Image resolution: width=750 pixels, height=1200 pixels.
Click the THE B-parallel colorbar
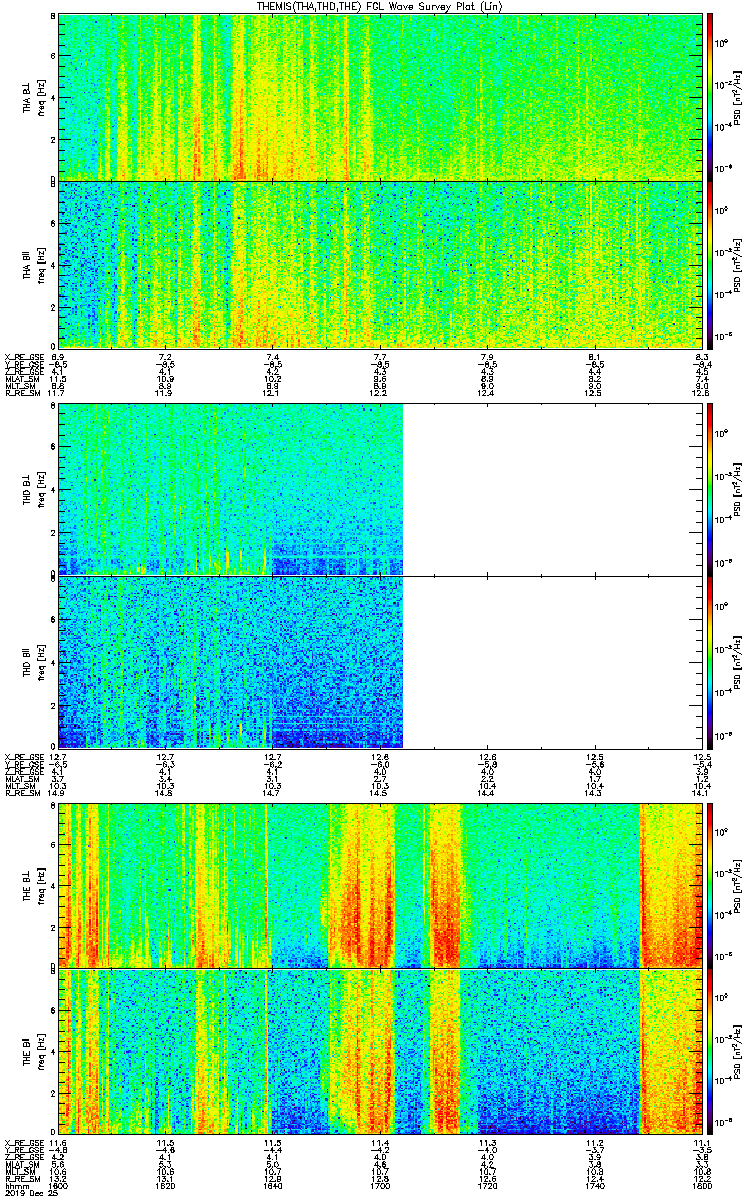[710, 1052]
